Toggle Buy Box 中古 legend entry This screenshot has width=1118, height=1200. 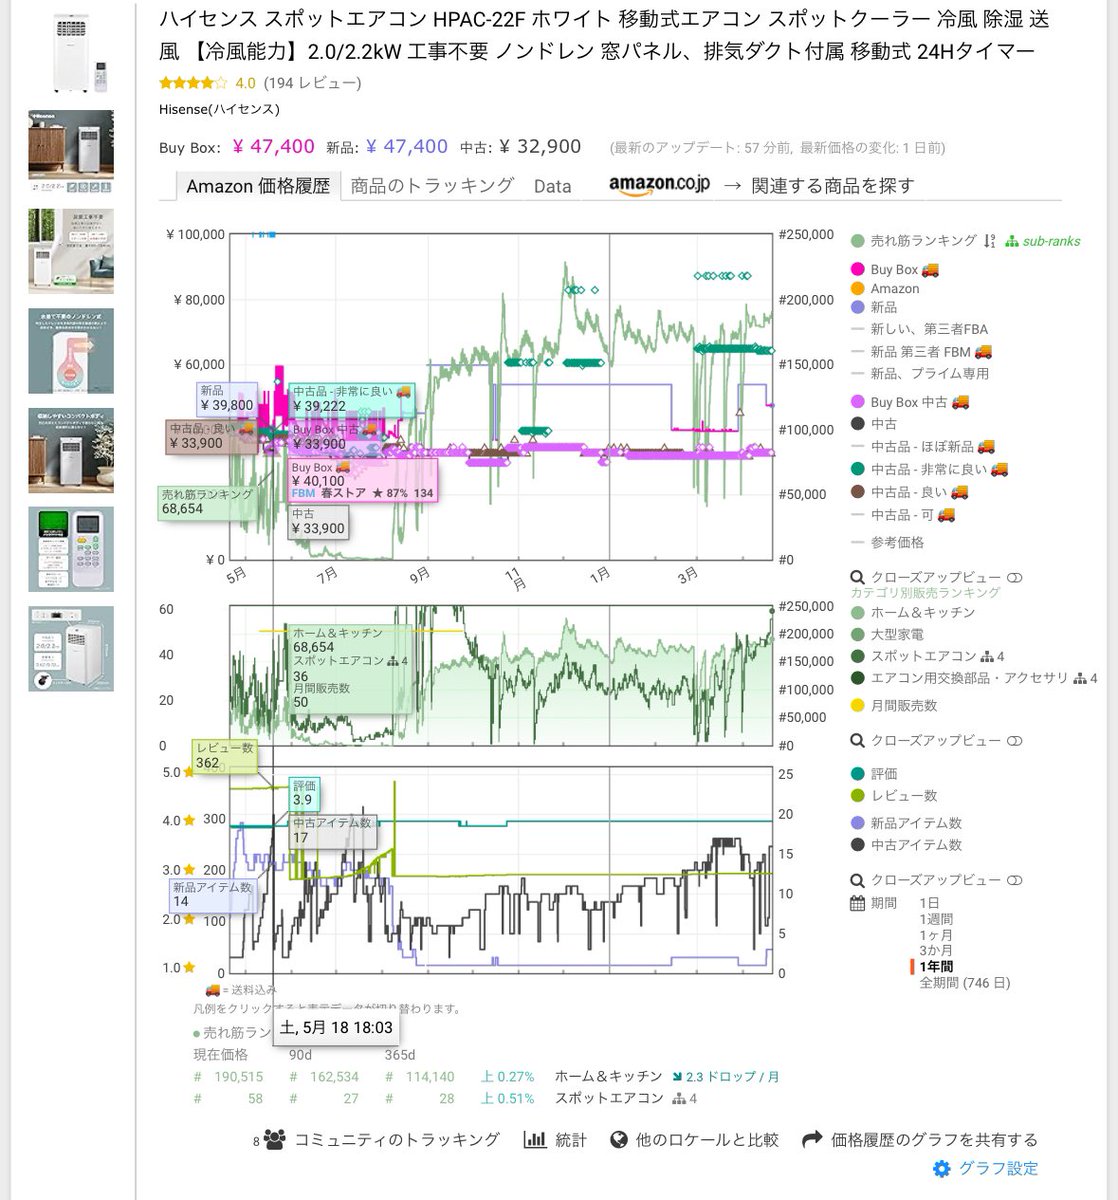pos(910,402)
